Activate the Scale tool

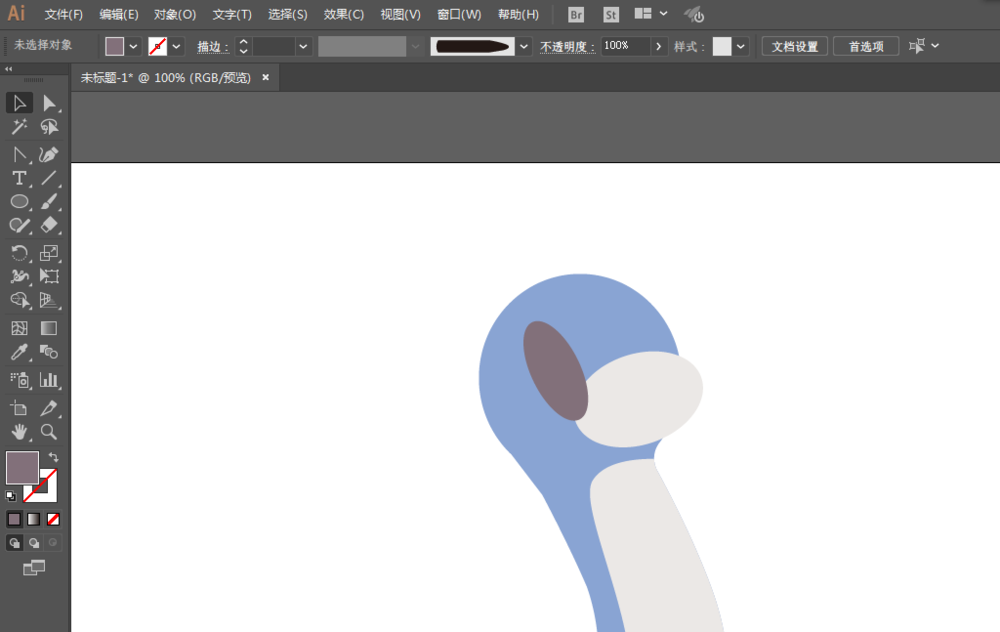(x=49, y=253)
